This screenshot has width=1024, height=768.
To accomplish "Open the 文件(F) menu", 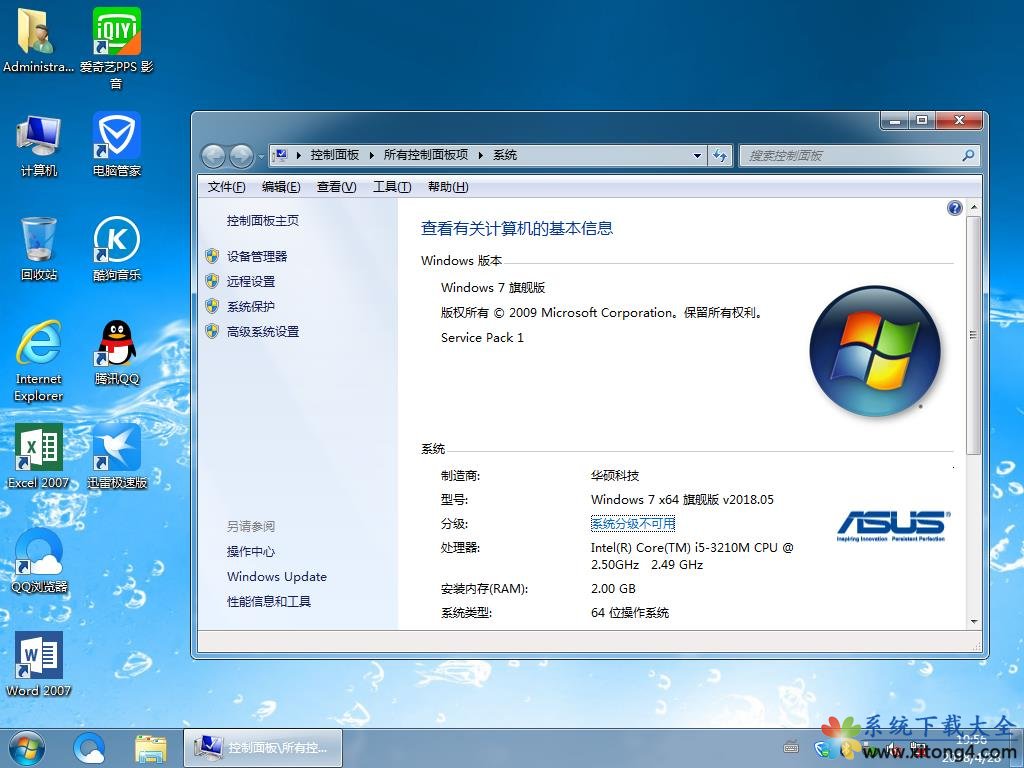I will [226, 187].
